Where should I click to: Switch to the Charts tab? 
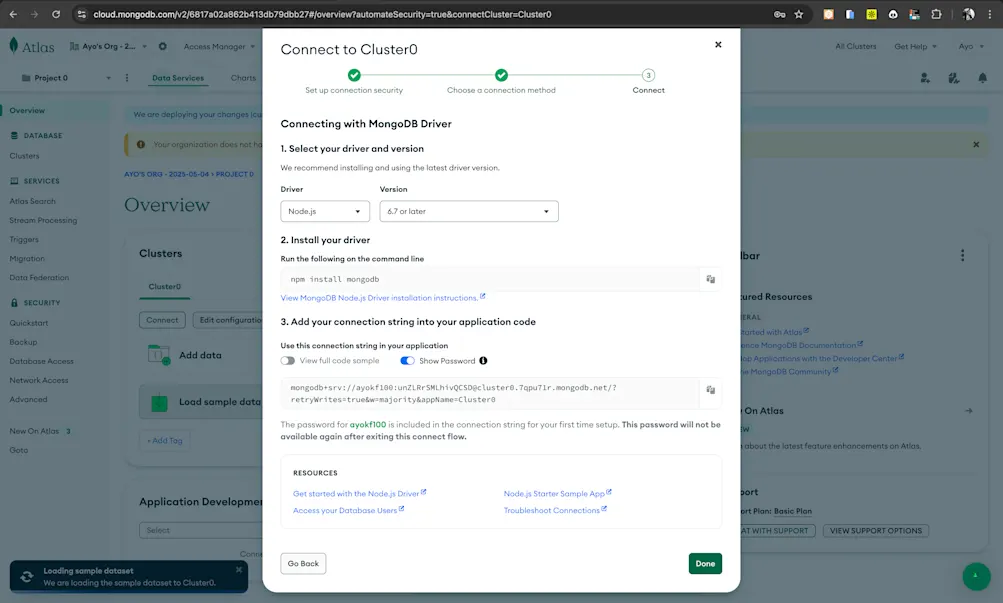[245, 77]
